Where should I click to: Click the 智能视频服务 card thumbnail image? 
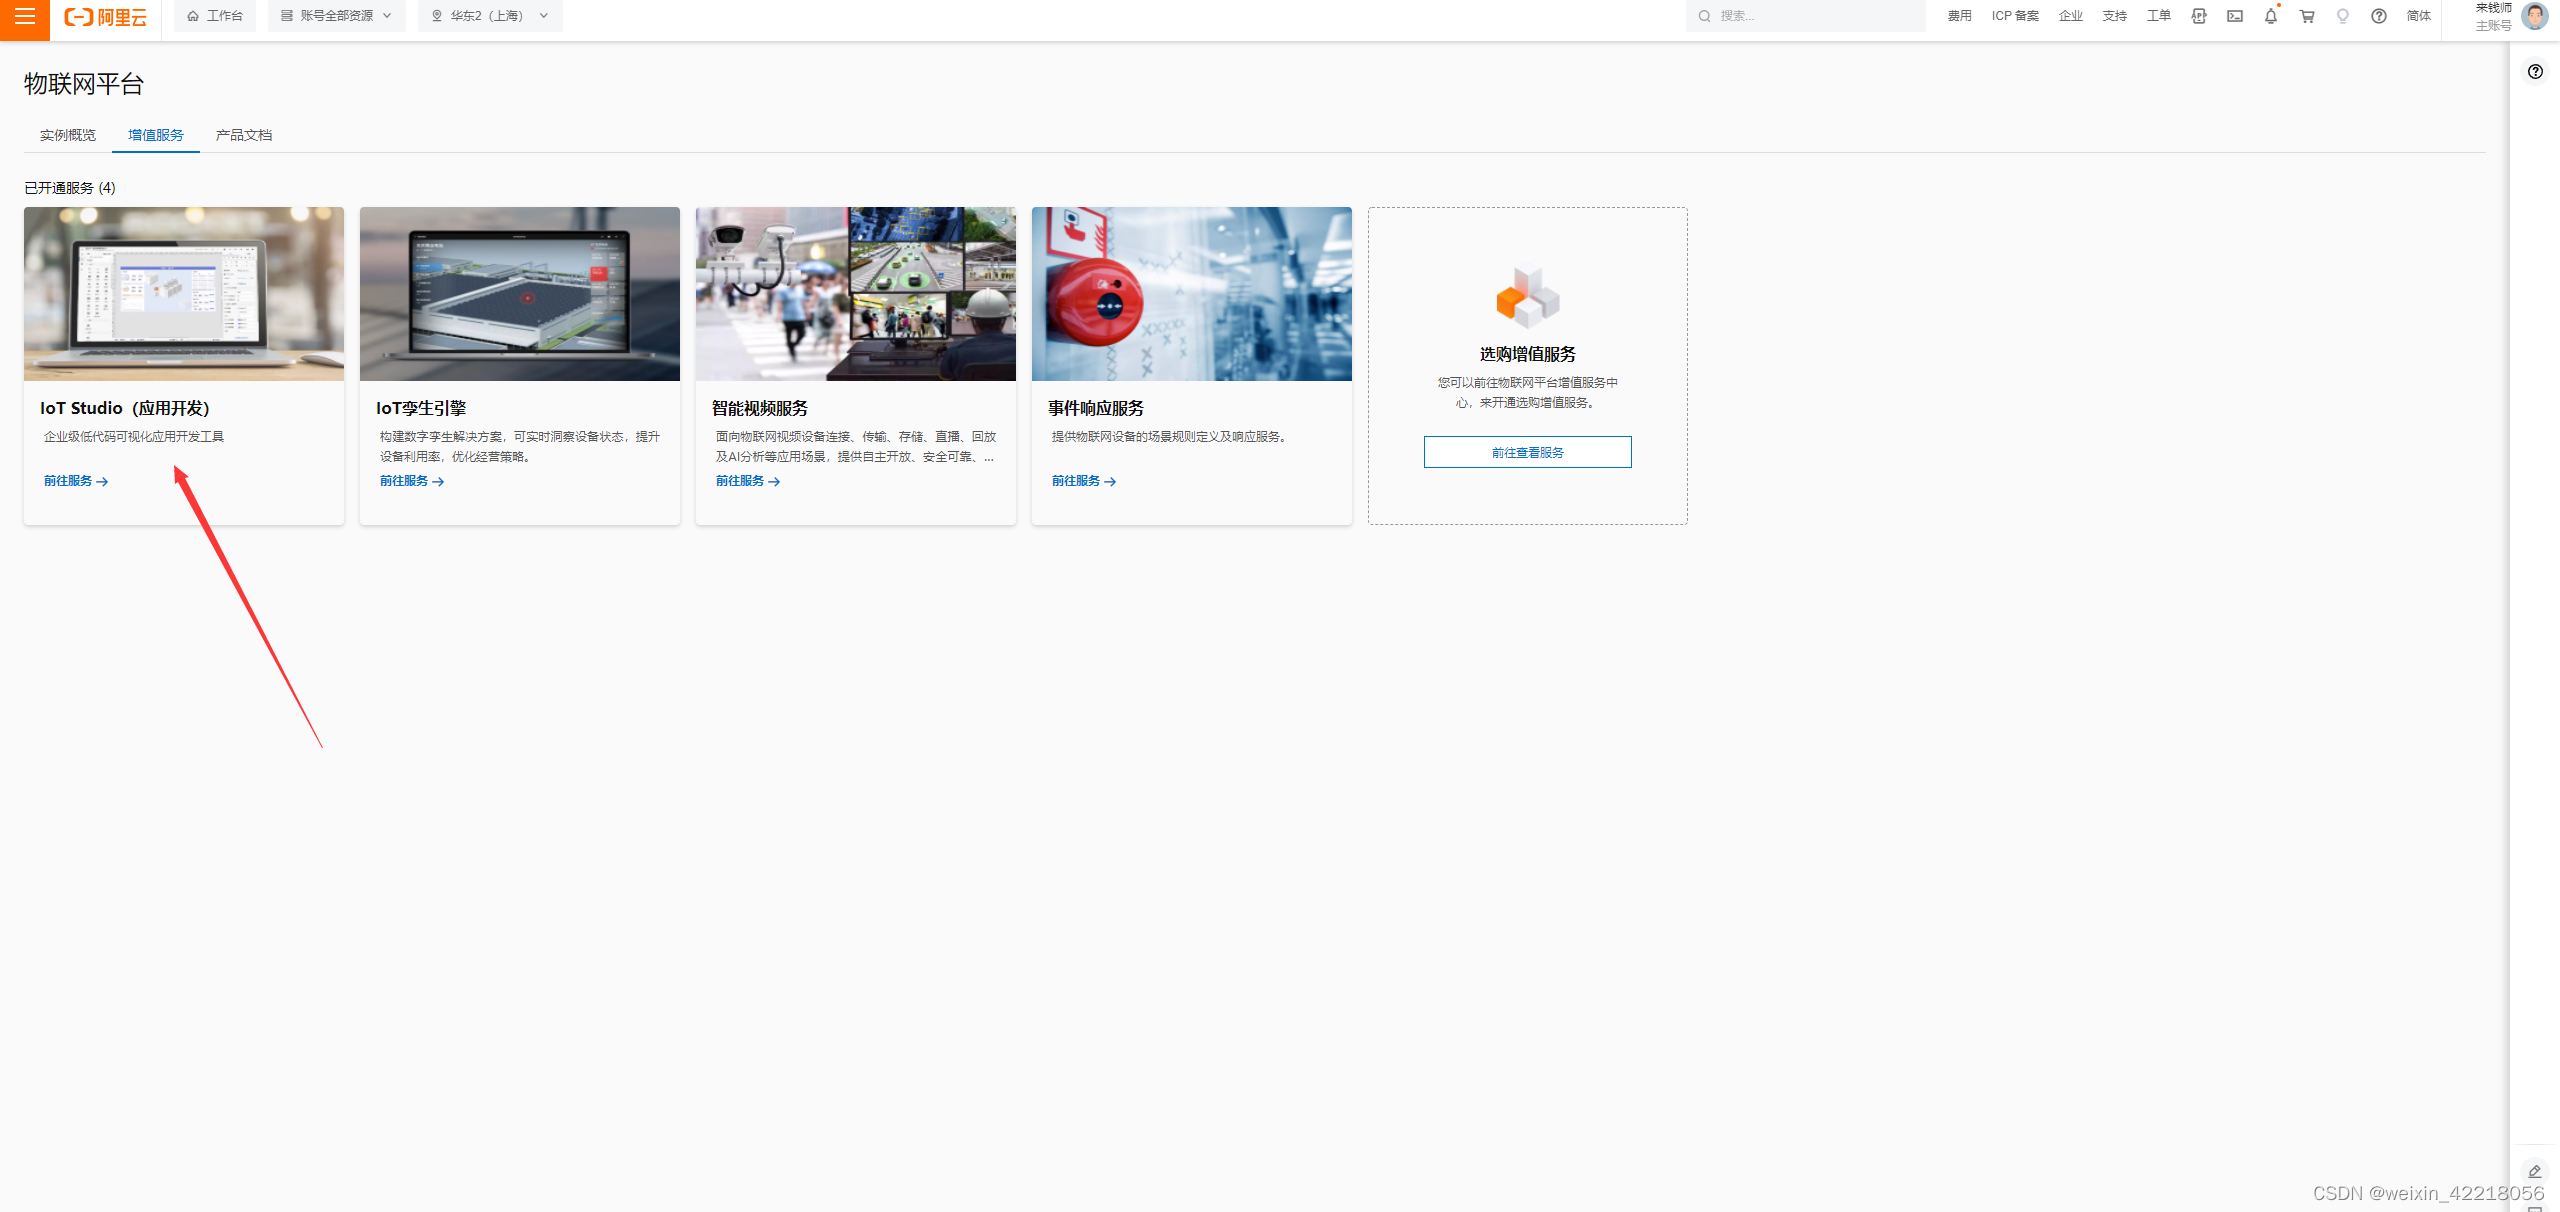coord(855,294)
